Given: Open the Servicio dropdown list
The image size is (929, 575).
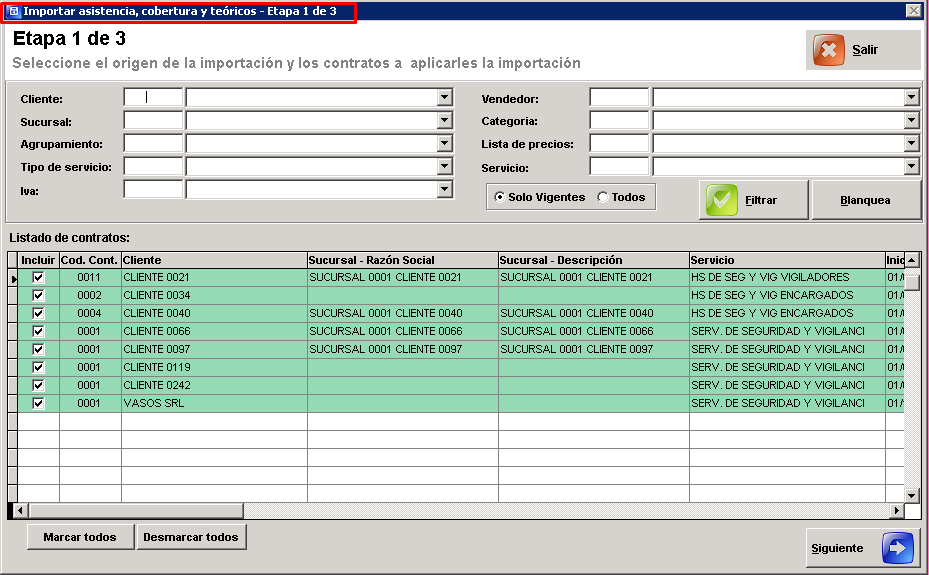Looking at the screenshot, I should pyautogui.click(x=911, y=166).
